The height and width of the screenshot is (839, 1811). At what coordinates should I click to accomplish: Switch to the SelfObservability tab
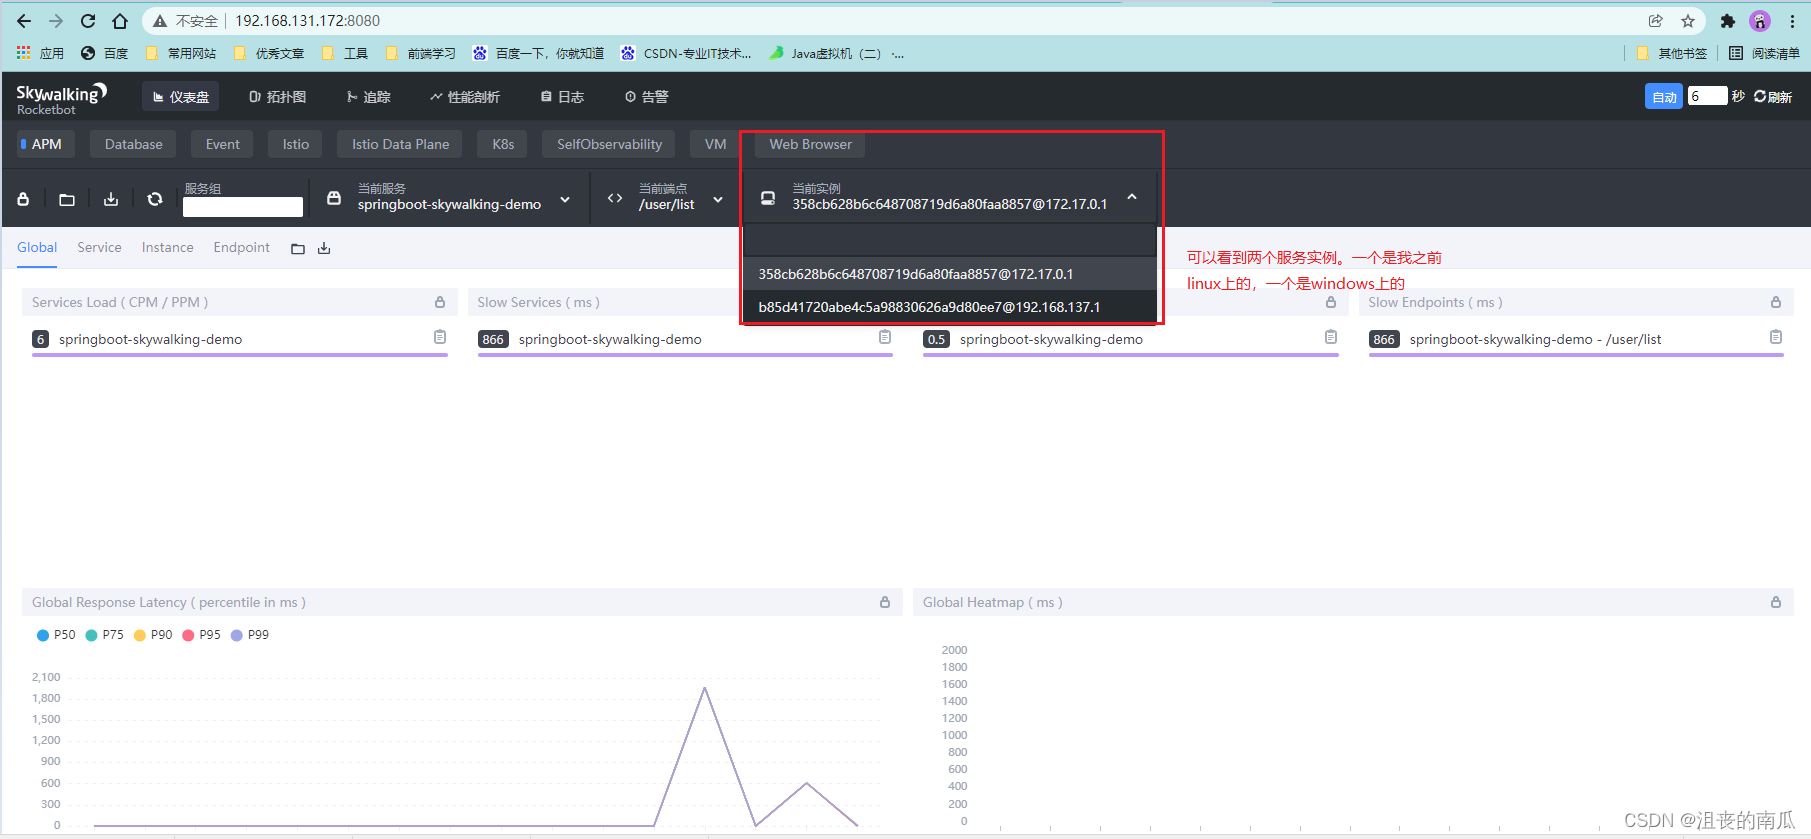(609, 144)
